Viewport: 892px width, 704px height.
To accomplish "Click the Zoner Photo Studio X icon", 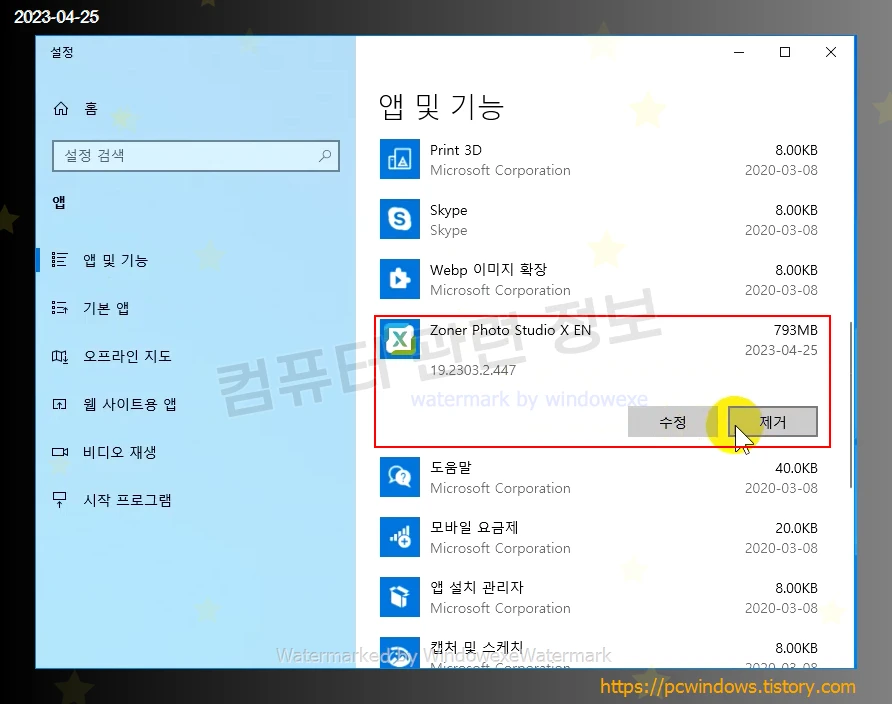I will [400, 339].
